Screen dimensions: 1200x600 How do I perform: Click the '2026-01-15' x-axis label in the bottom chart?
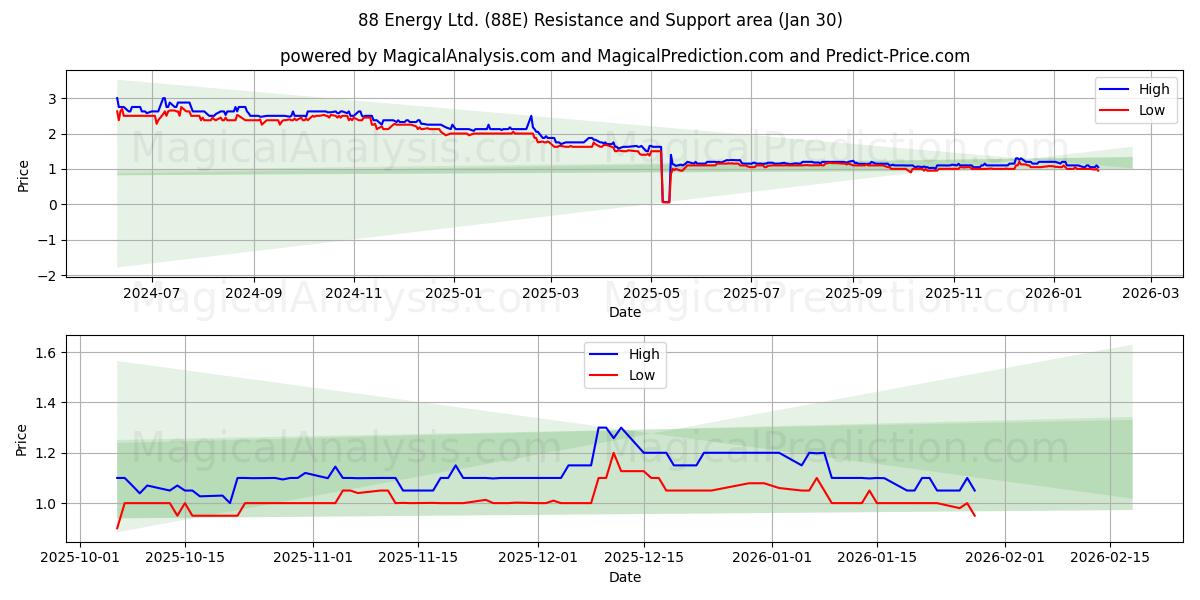pyautogui.click(x=877, y=559)
